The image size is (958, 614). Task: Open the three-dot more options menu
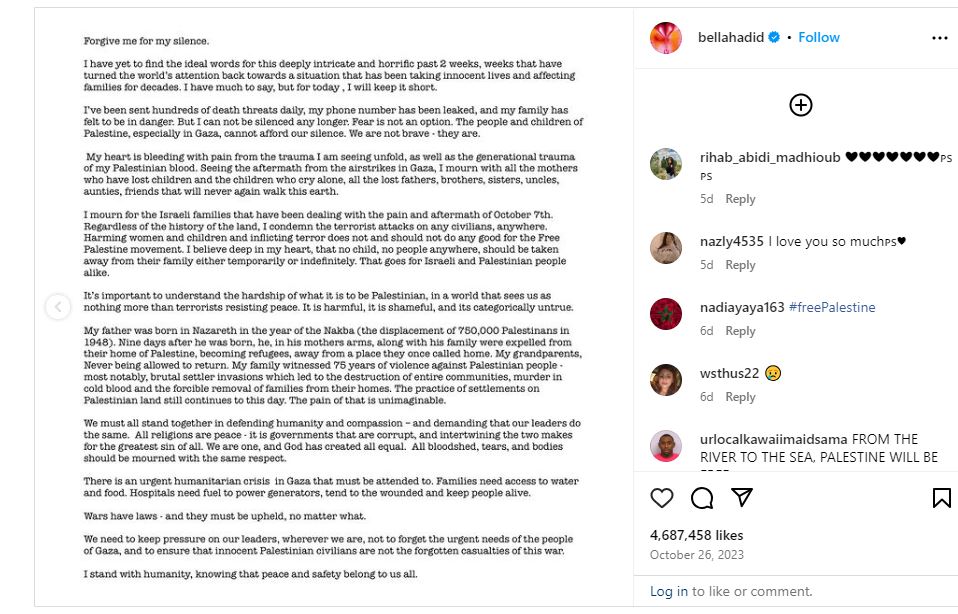tap(939, 38)
